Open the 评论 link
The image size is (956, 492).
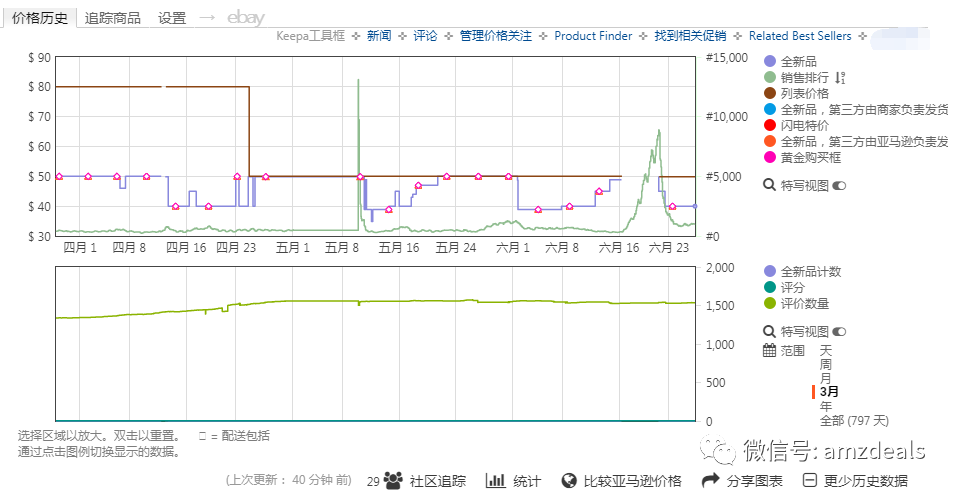[425, 36]
